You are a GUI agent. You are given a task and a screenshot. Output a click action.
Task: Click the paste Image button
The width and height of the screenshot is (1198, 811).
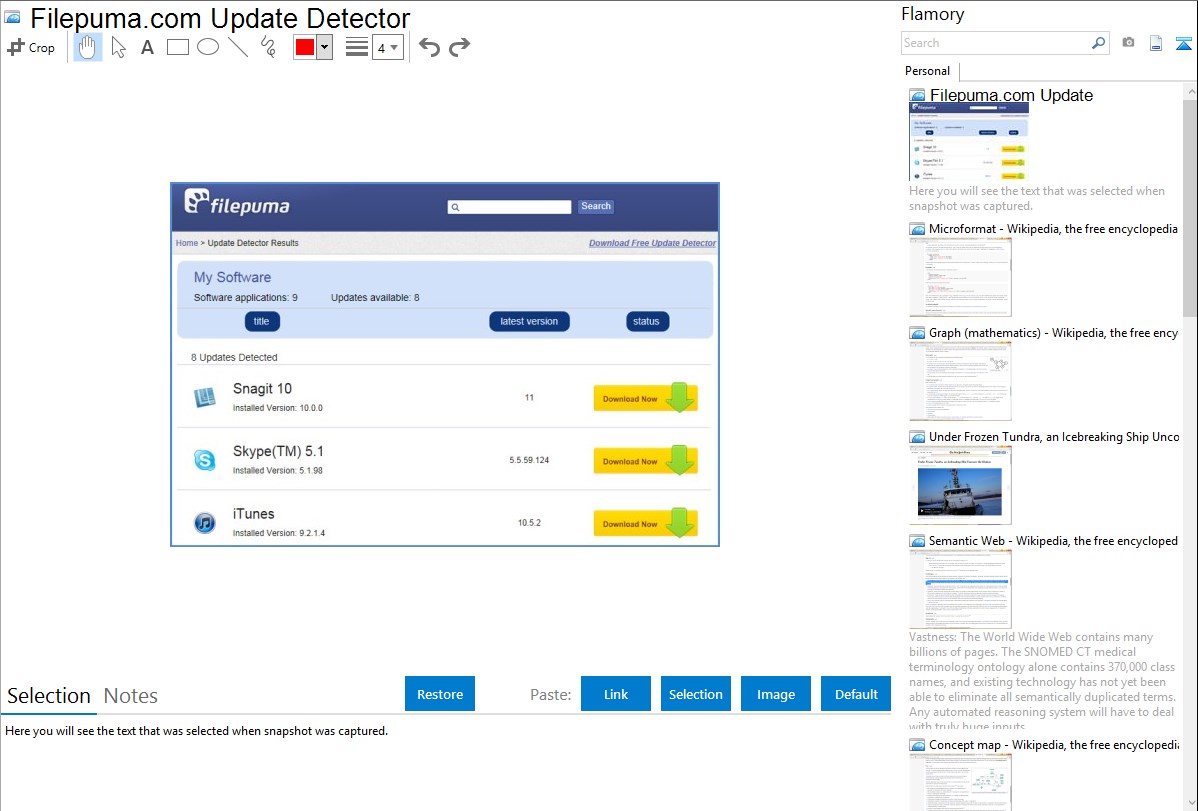point(775,694)
